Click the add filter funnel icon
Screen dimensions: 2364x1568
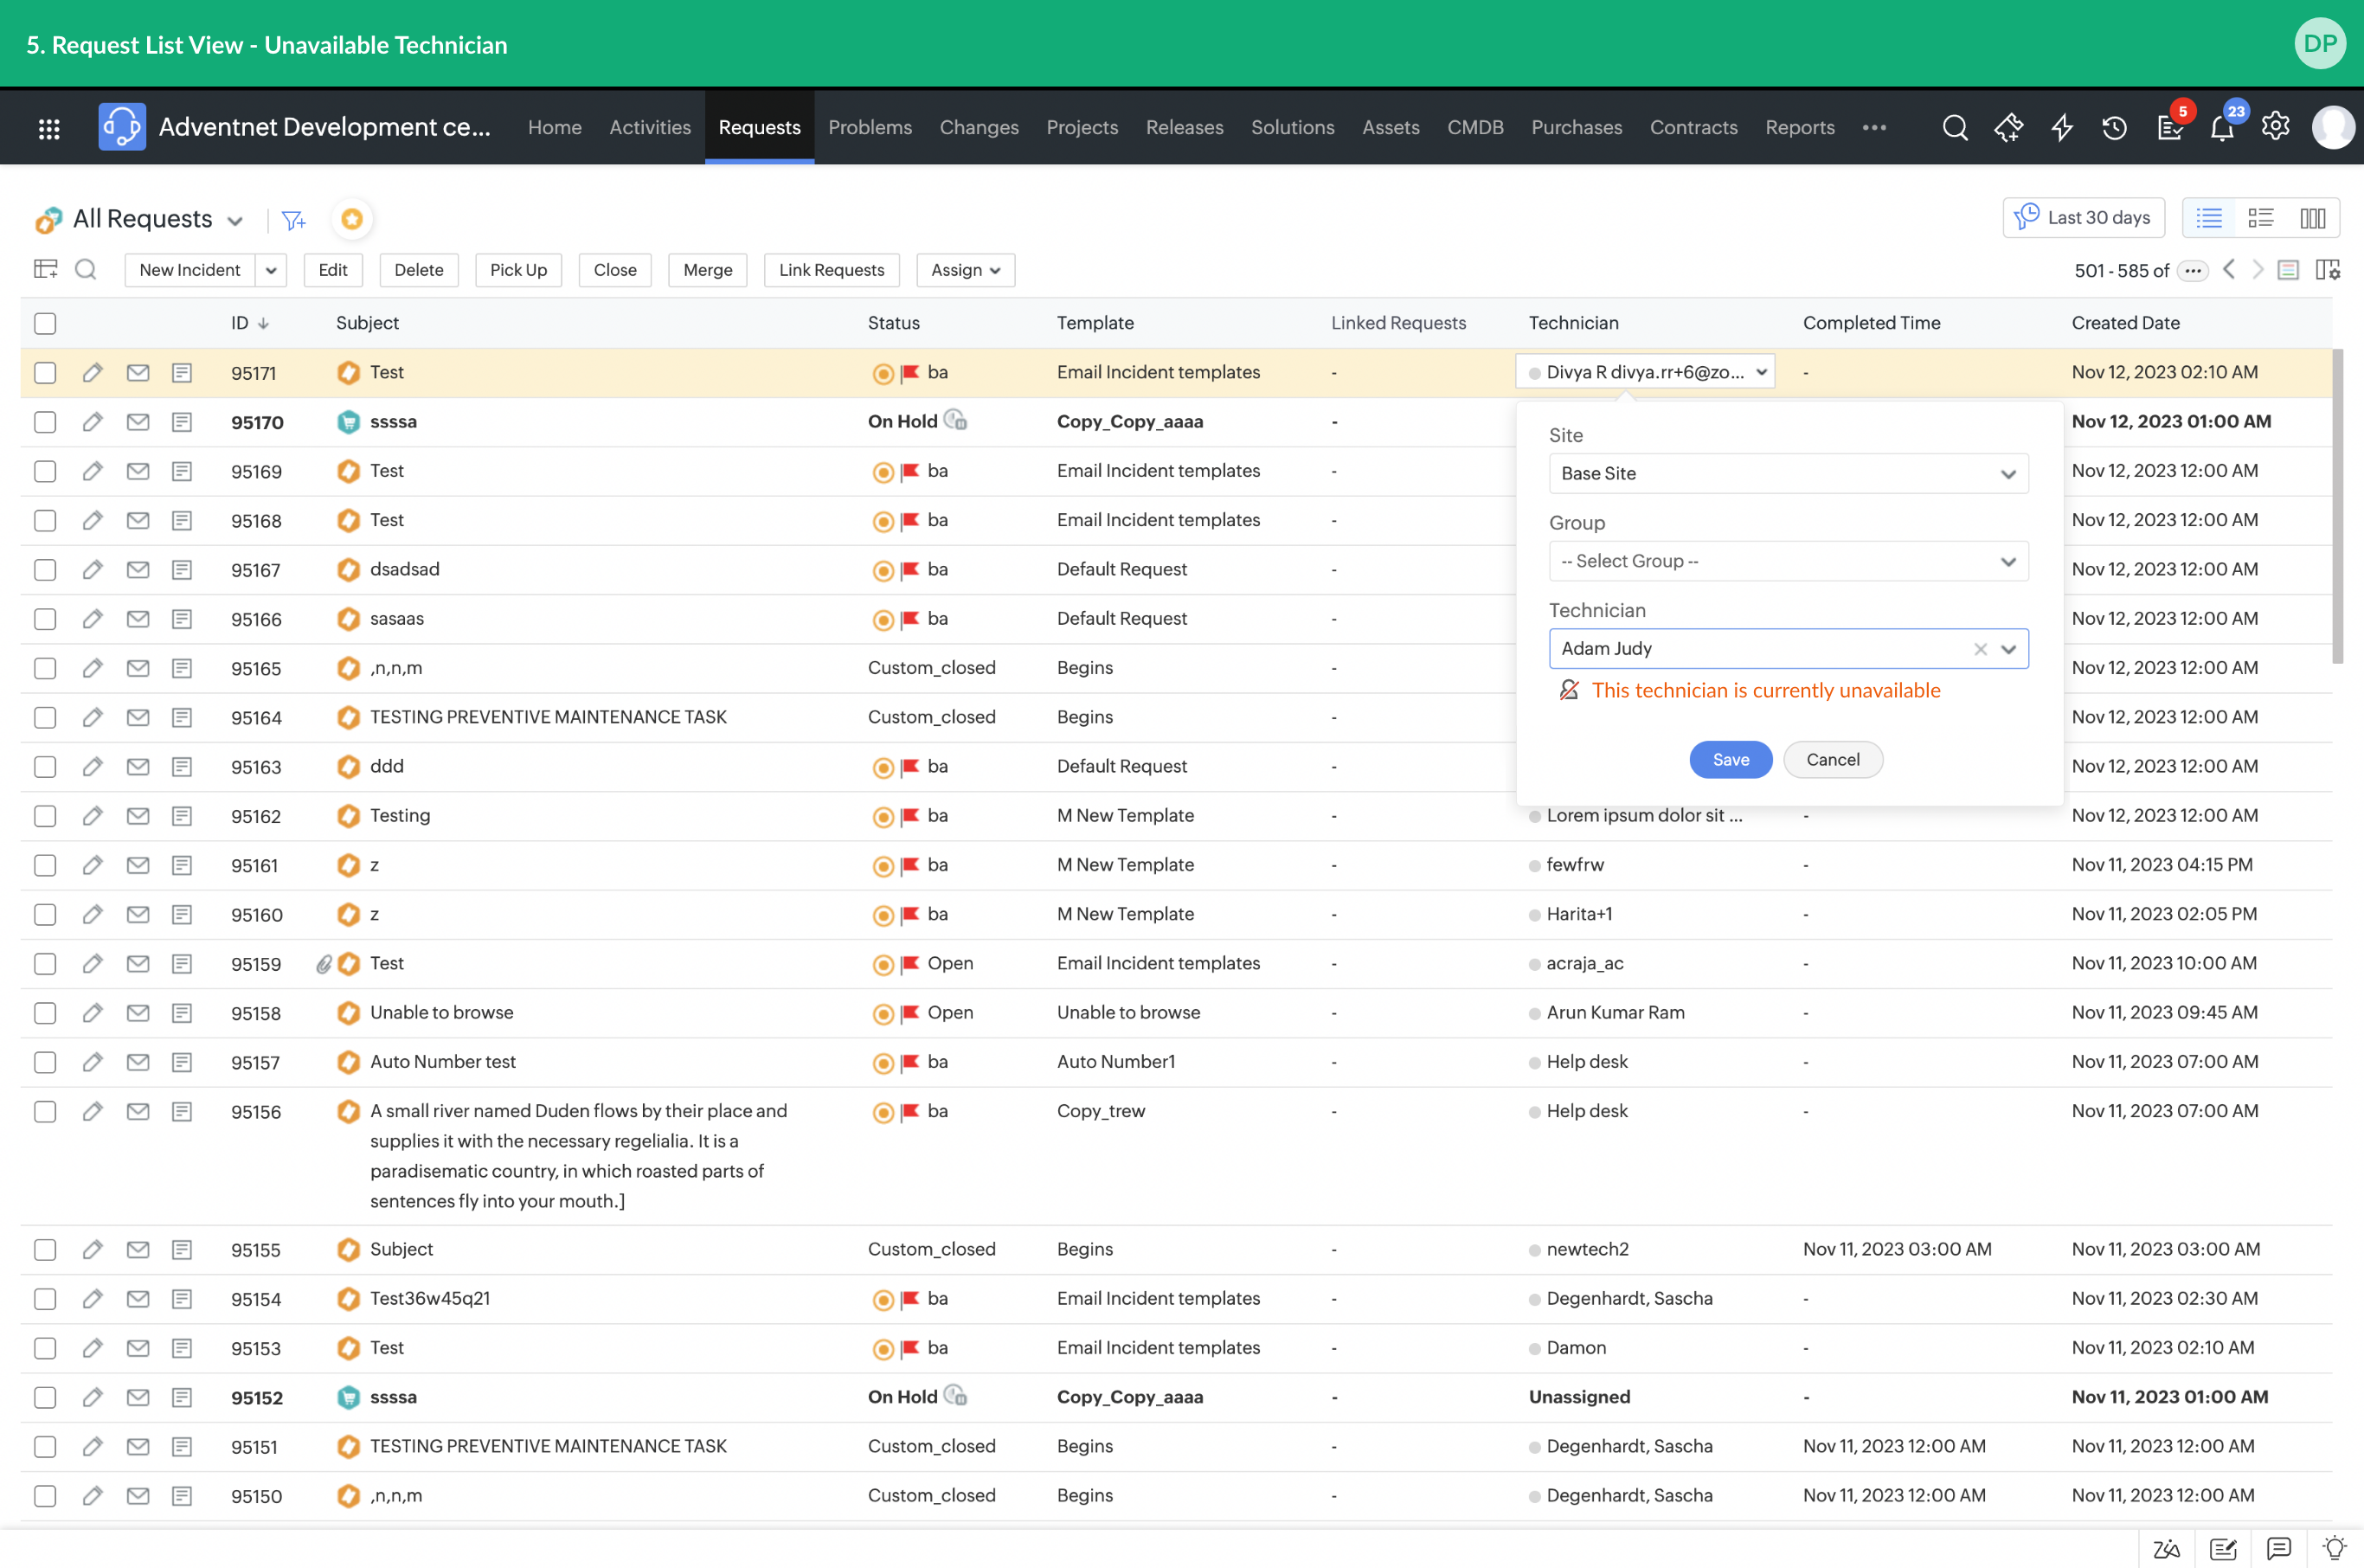point(293,220)
